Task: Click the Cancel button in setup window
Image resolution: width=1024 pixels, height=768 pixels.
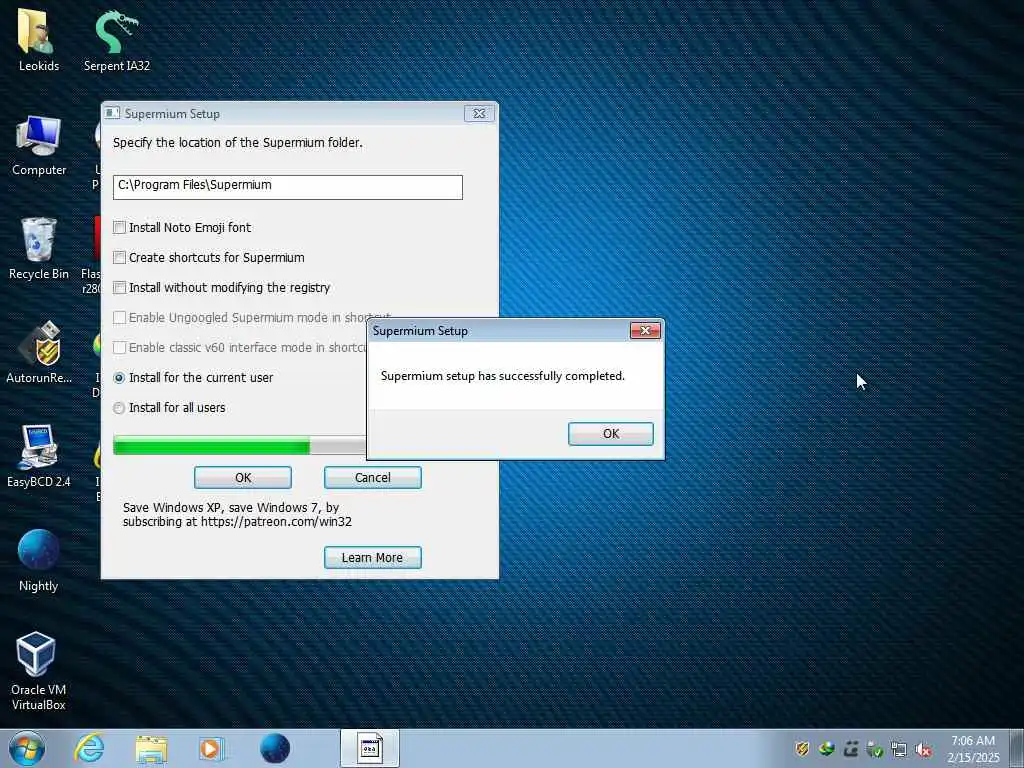Action: coord(372,477)
